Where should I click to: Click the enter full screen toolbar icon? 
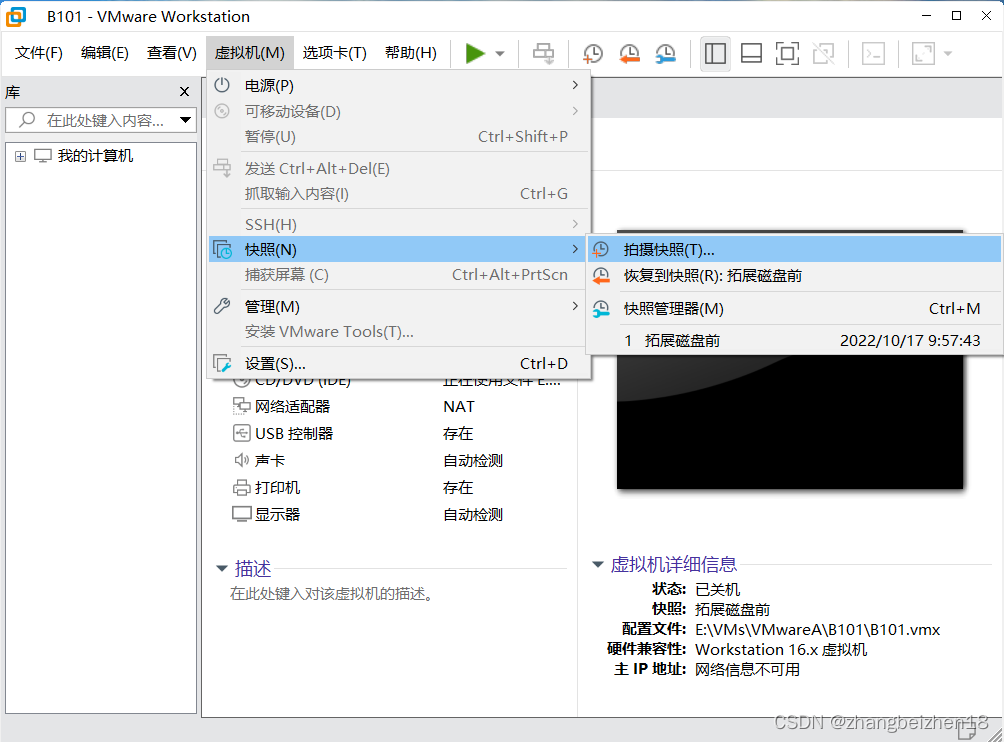tap(787, 53)
